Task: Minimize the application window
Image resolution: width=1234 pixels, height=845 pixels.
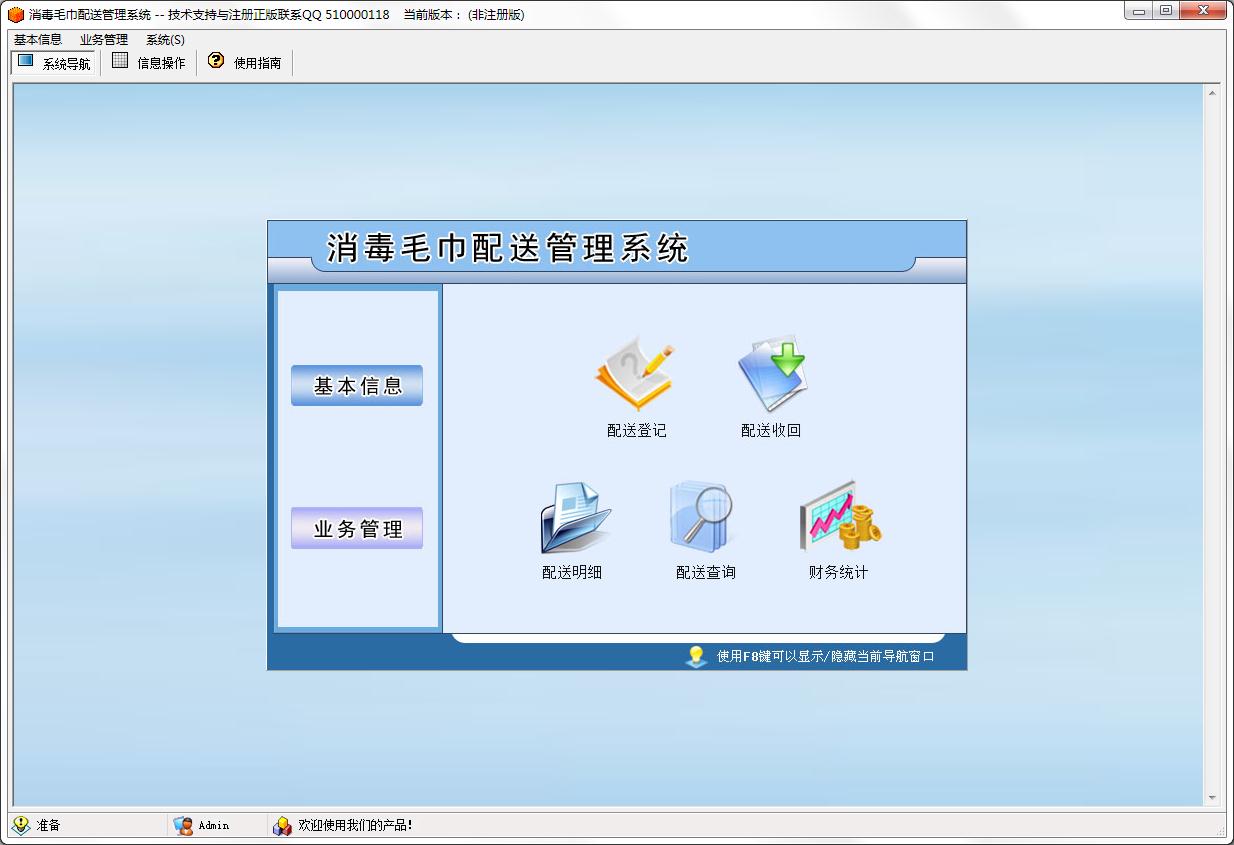Action: (1139, 11)
